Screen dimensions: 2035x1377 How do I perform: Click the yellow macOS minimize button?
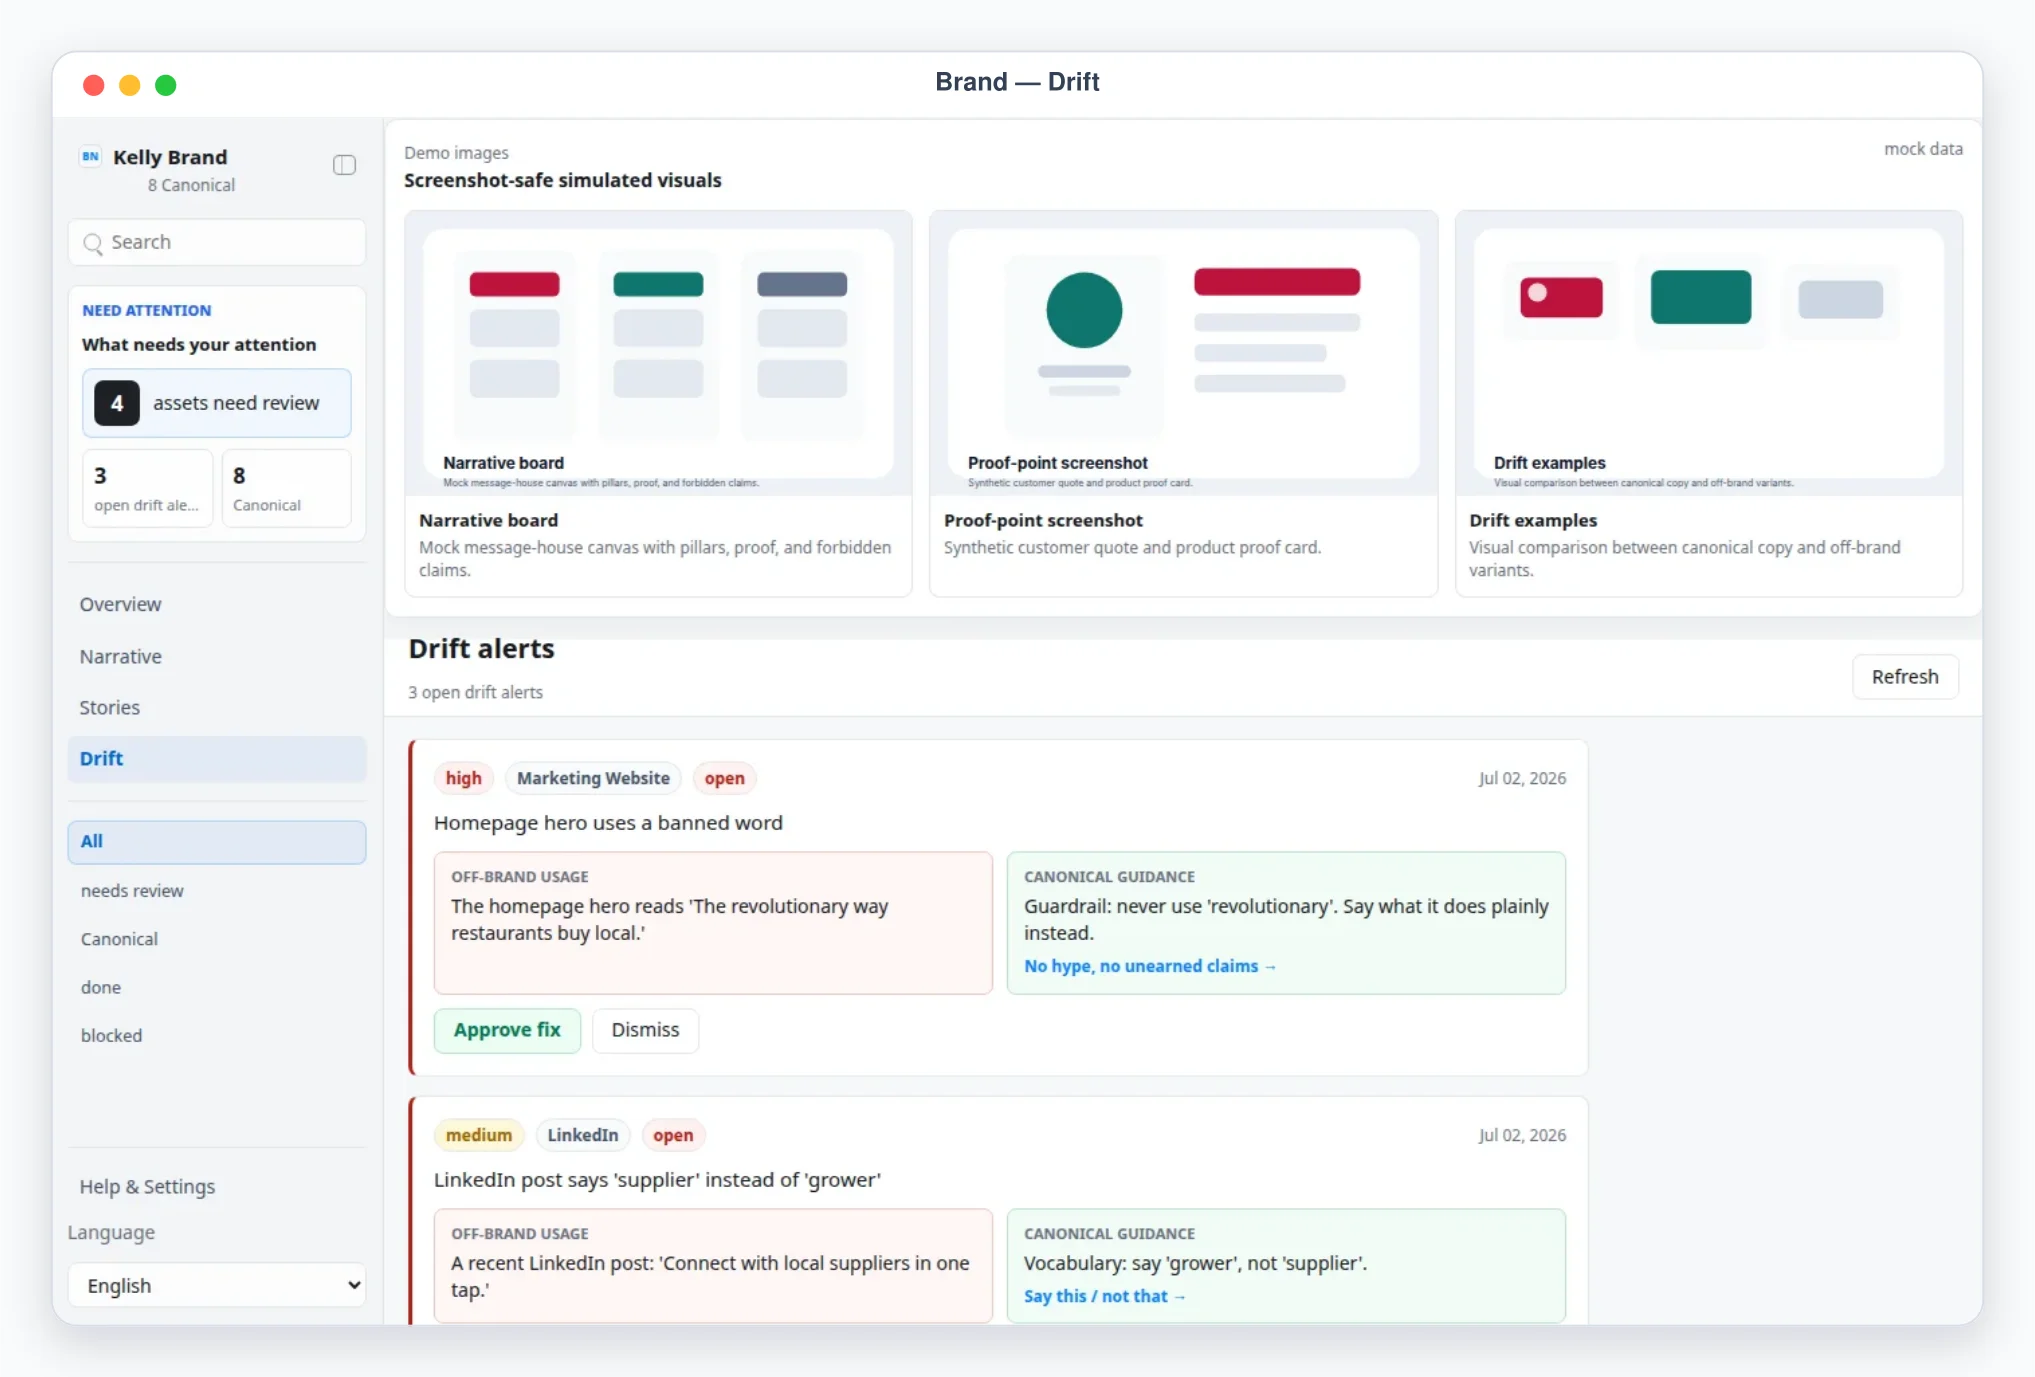point(130,85)
